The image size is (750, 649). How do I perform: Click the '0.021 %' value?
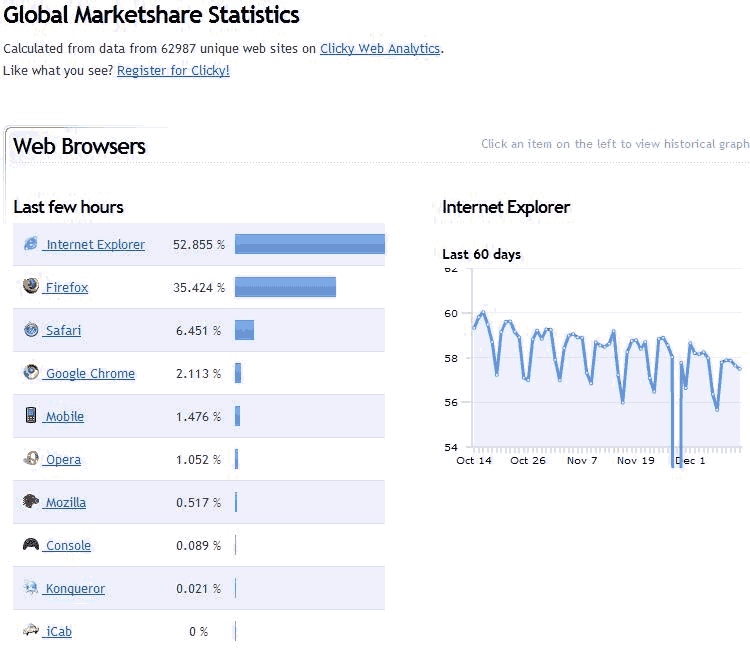coord(199,589)
